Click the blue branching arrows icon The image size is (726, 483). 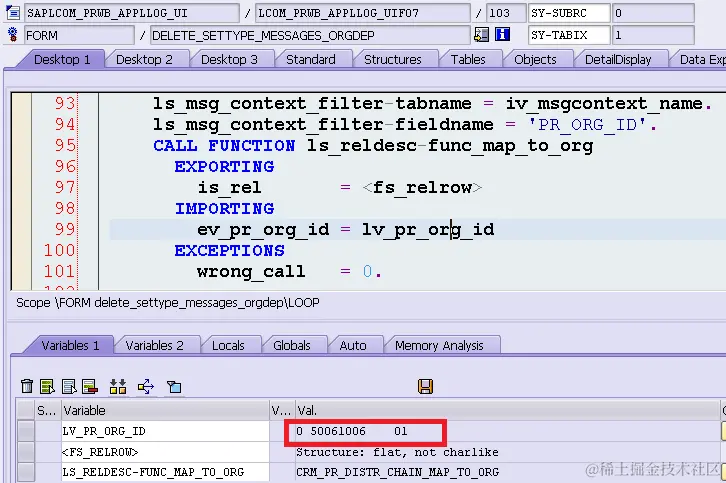click(146, 386)
